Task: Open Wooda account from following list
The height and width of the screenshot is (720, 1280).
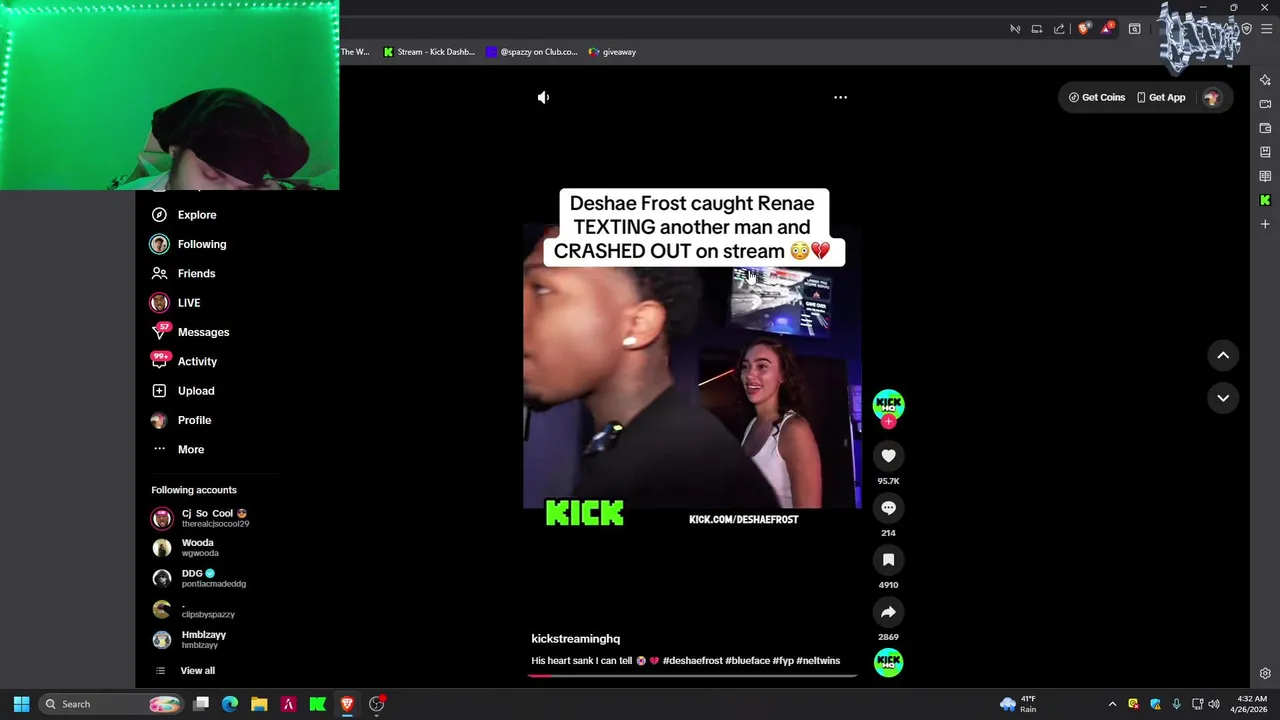Action: (x=186, y=547)
